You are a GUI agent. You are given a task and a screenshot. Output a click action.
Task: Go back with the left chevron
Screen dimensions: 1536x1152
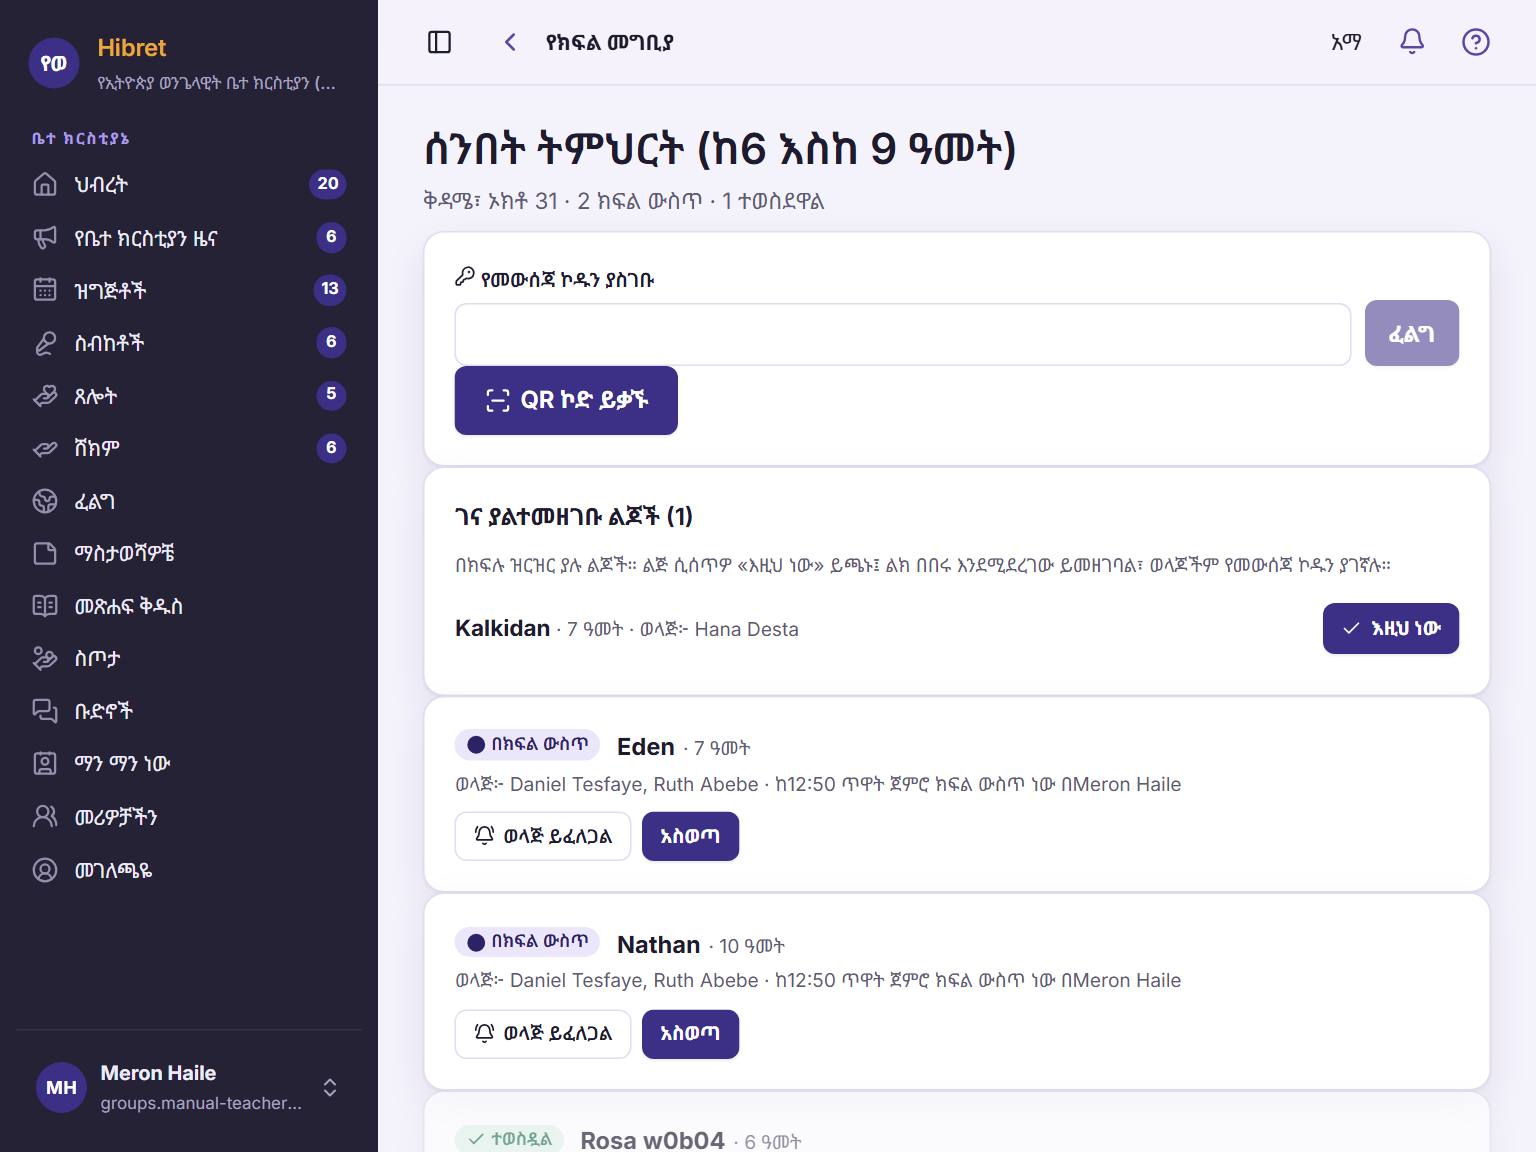[x=510, y=42]
